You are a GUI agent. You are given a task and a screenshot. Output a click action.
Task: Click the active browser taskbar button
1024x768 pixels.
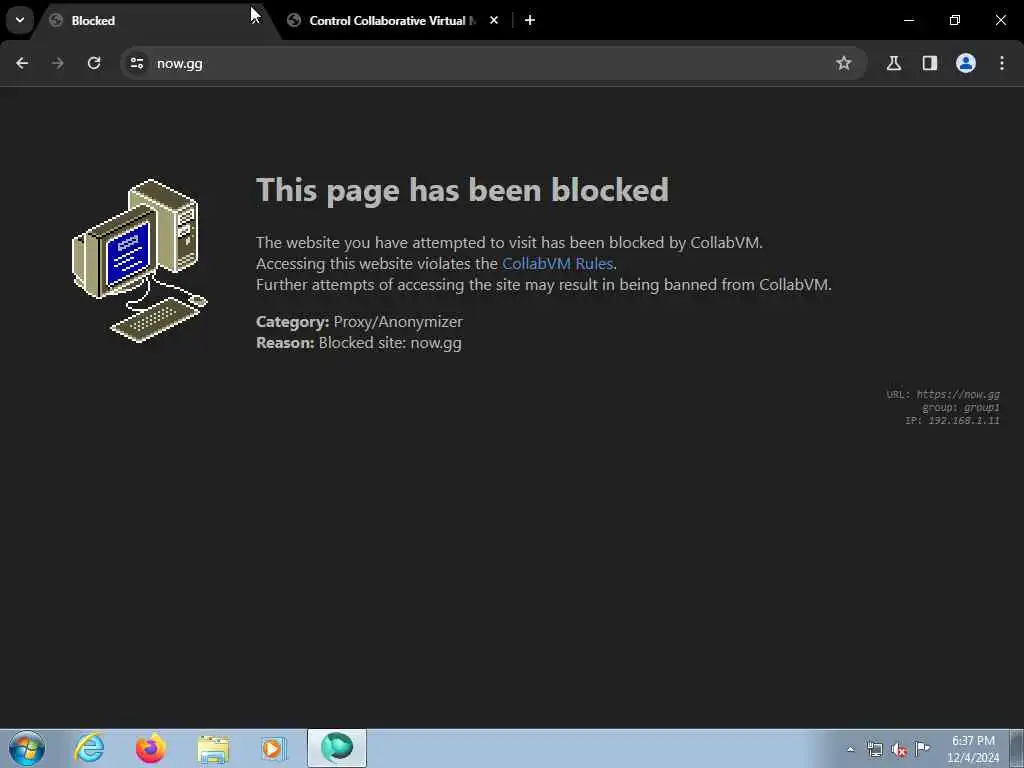337,748
